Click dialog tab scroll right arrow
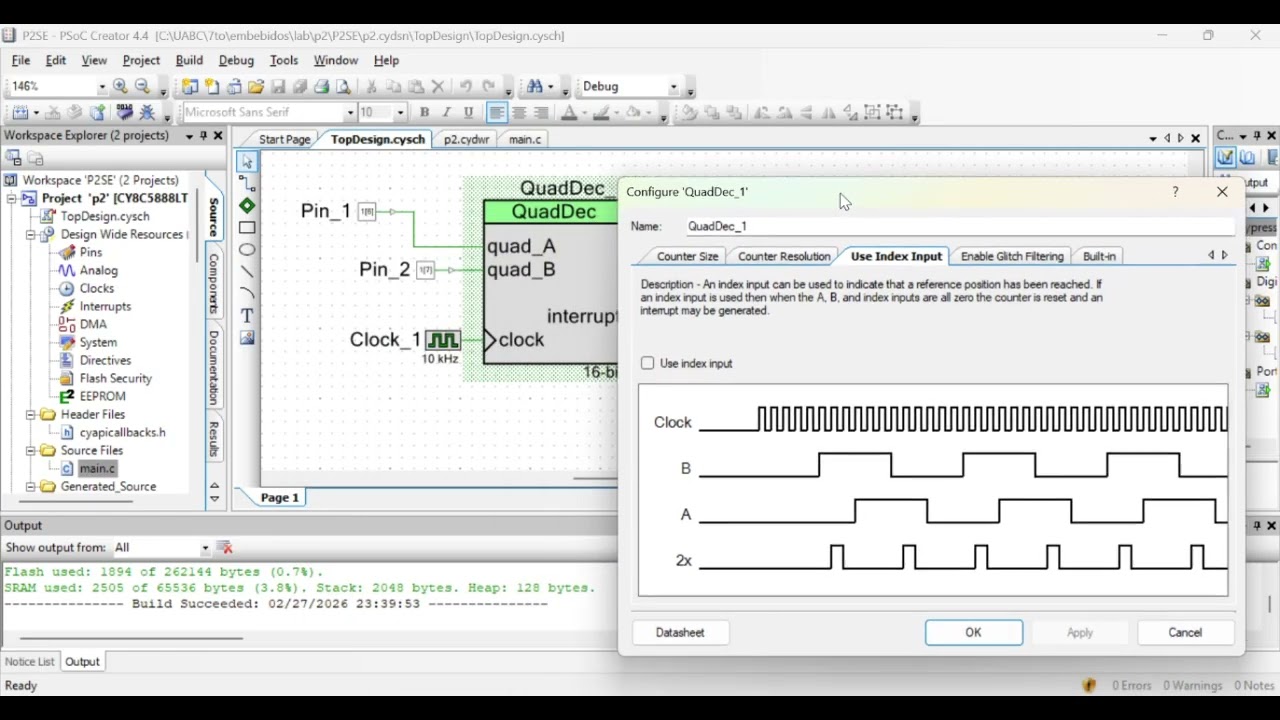This screenshot has width=1280, height=720. 1225,256
